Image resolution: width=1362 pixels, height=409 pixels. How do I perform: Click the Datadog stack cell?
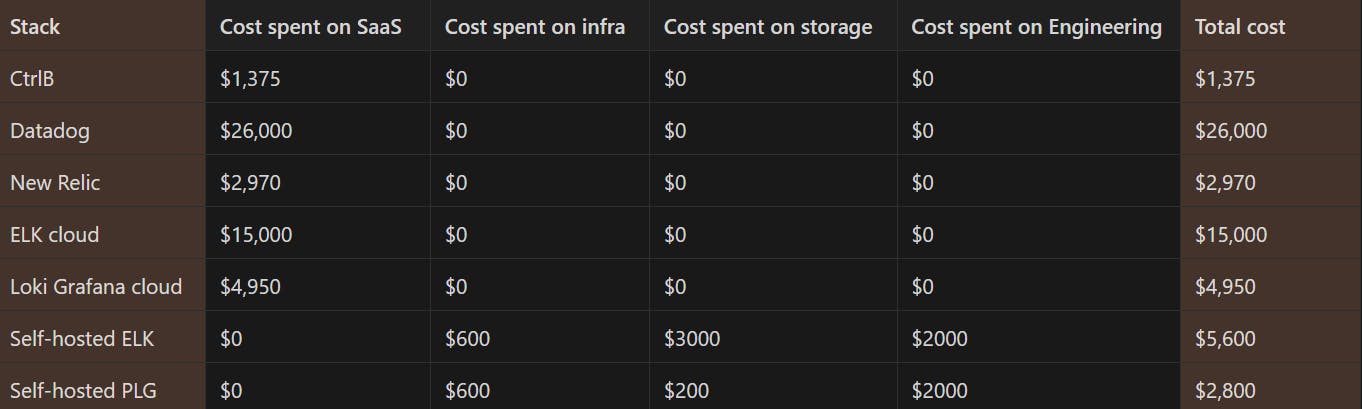(x=50, y=131)
